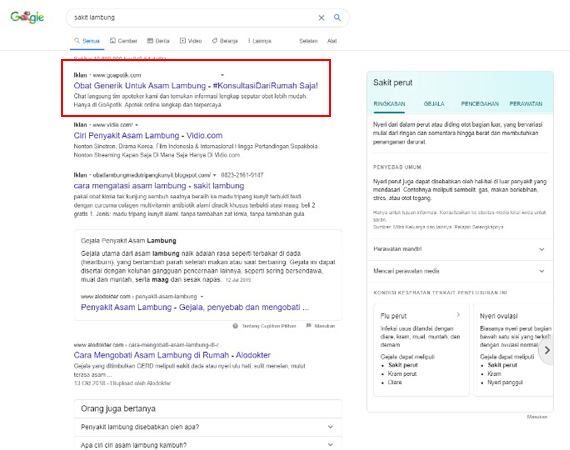Image resolution: width=570 pixels, height=450 pixels.
Task: Expand 'Mencari perawatan medis' section
Action: 460,271
